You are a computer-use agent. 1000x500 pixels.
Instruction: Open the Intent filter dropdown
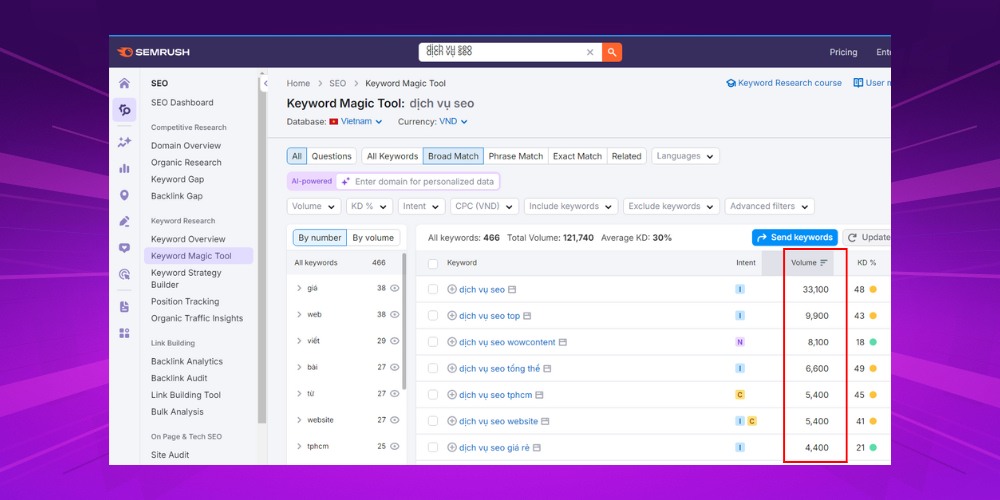coord(422,207)
